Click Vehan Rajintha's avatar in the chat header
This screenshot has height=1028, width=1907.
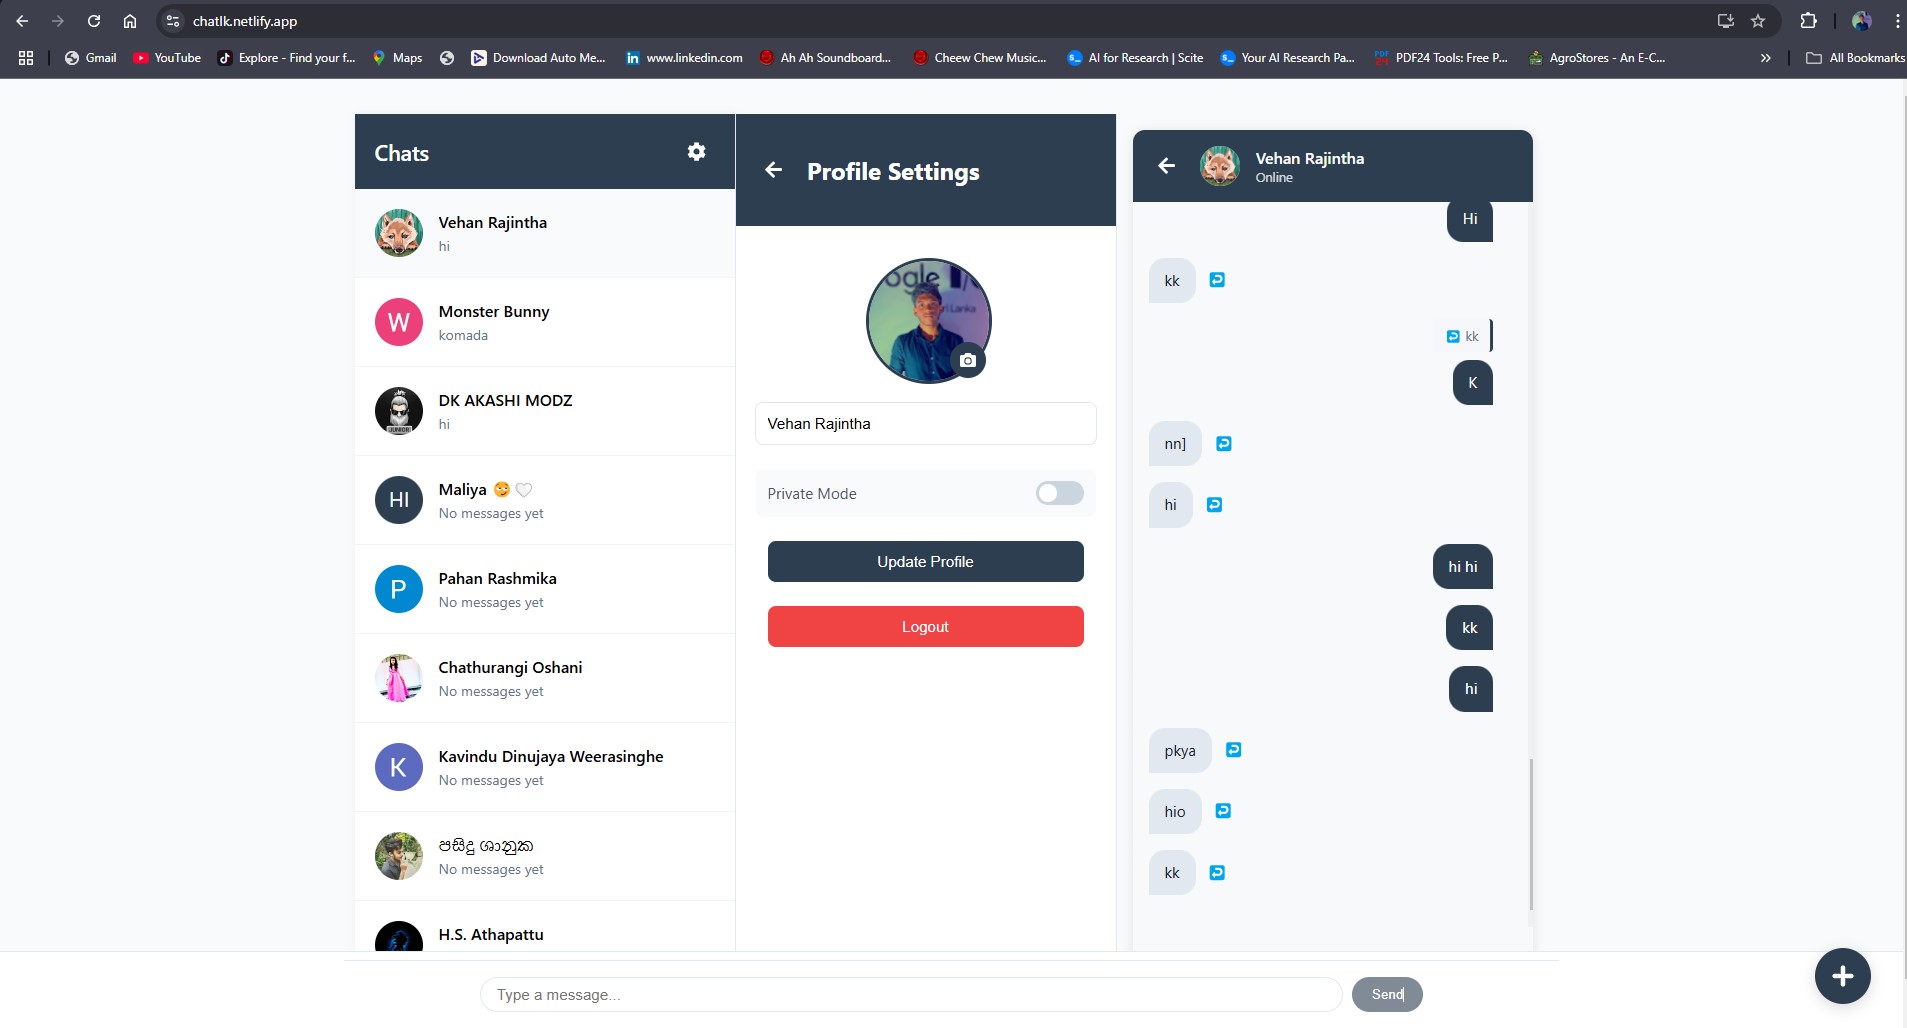click(1219, 165)
